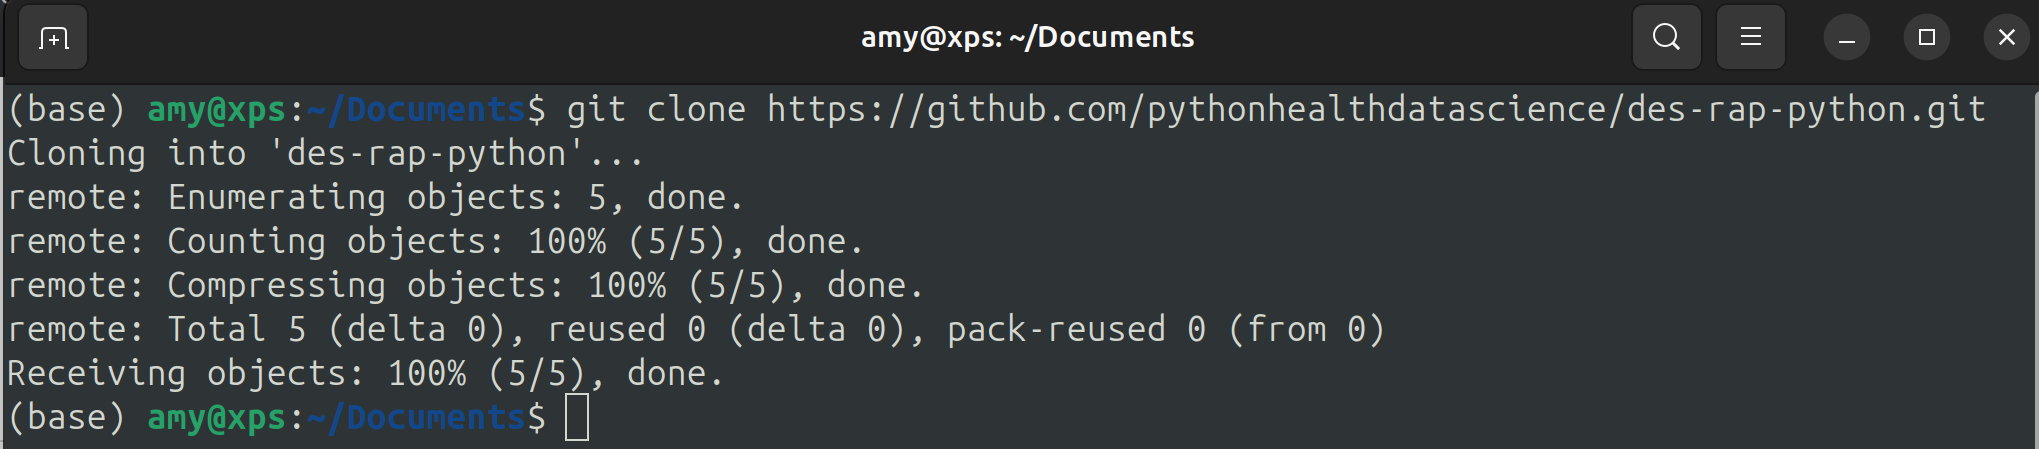Click the "Total 5 (delta 0)" line
The height and width of the screenshot is (449, 2039).
pyautogui.click(x=695, y=330)
